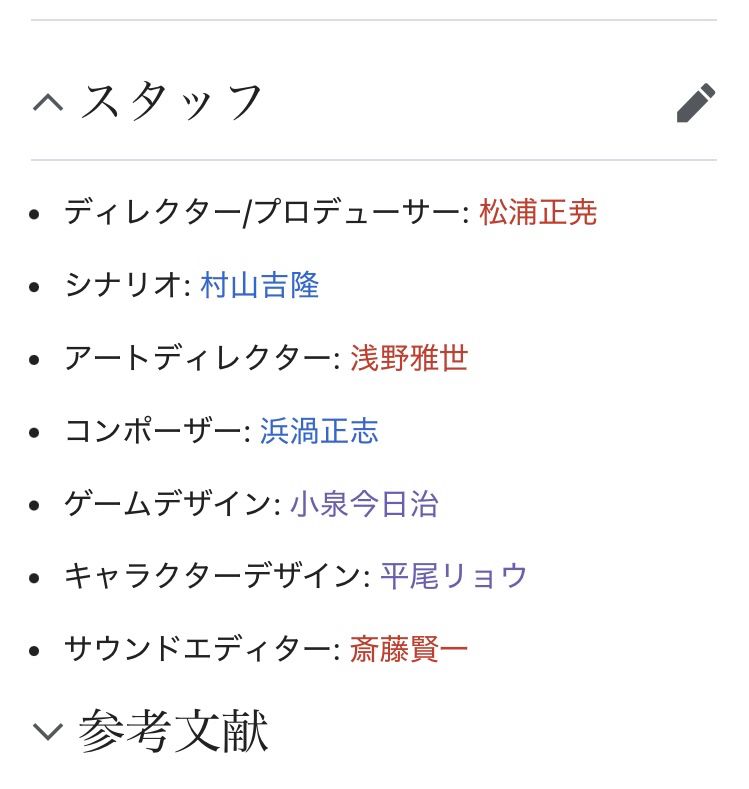Click the コンポーザー label text
Viewport: 749px width, 789px height.
[153, 431]
